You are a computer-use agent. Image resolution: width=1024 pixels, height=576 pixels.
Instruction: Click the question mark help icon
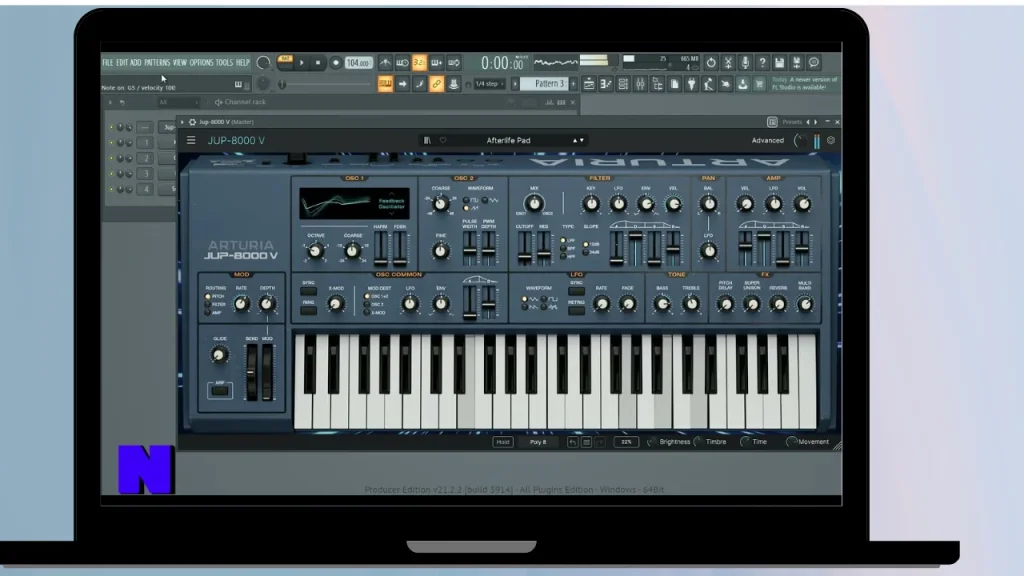(761, 63)
